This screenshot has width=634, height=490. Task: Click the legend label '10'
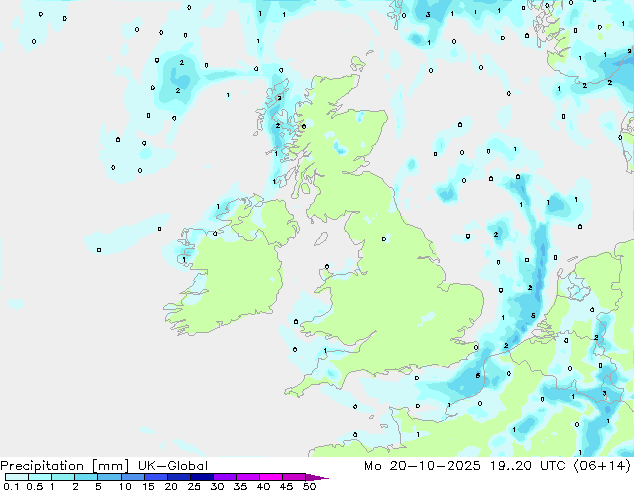tap(125, 486)
